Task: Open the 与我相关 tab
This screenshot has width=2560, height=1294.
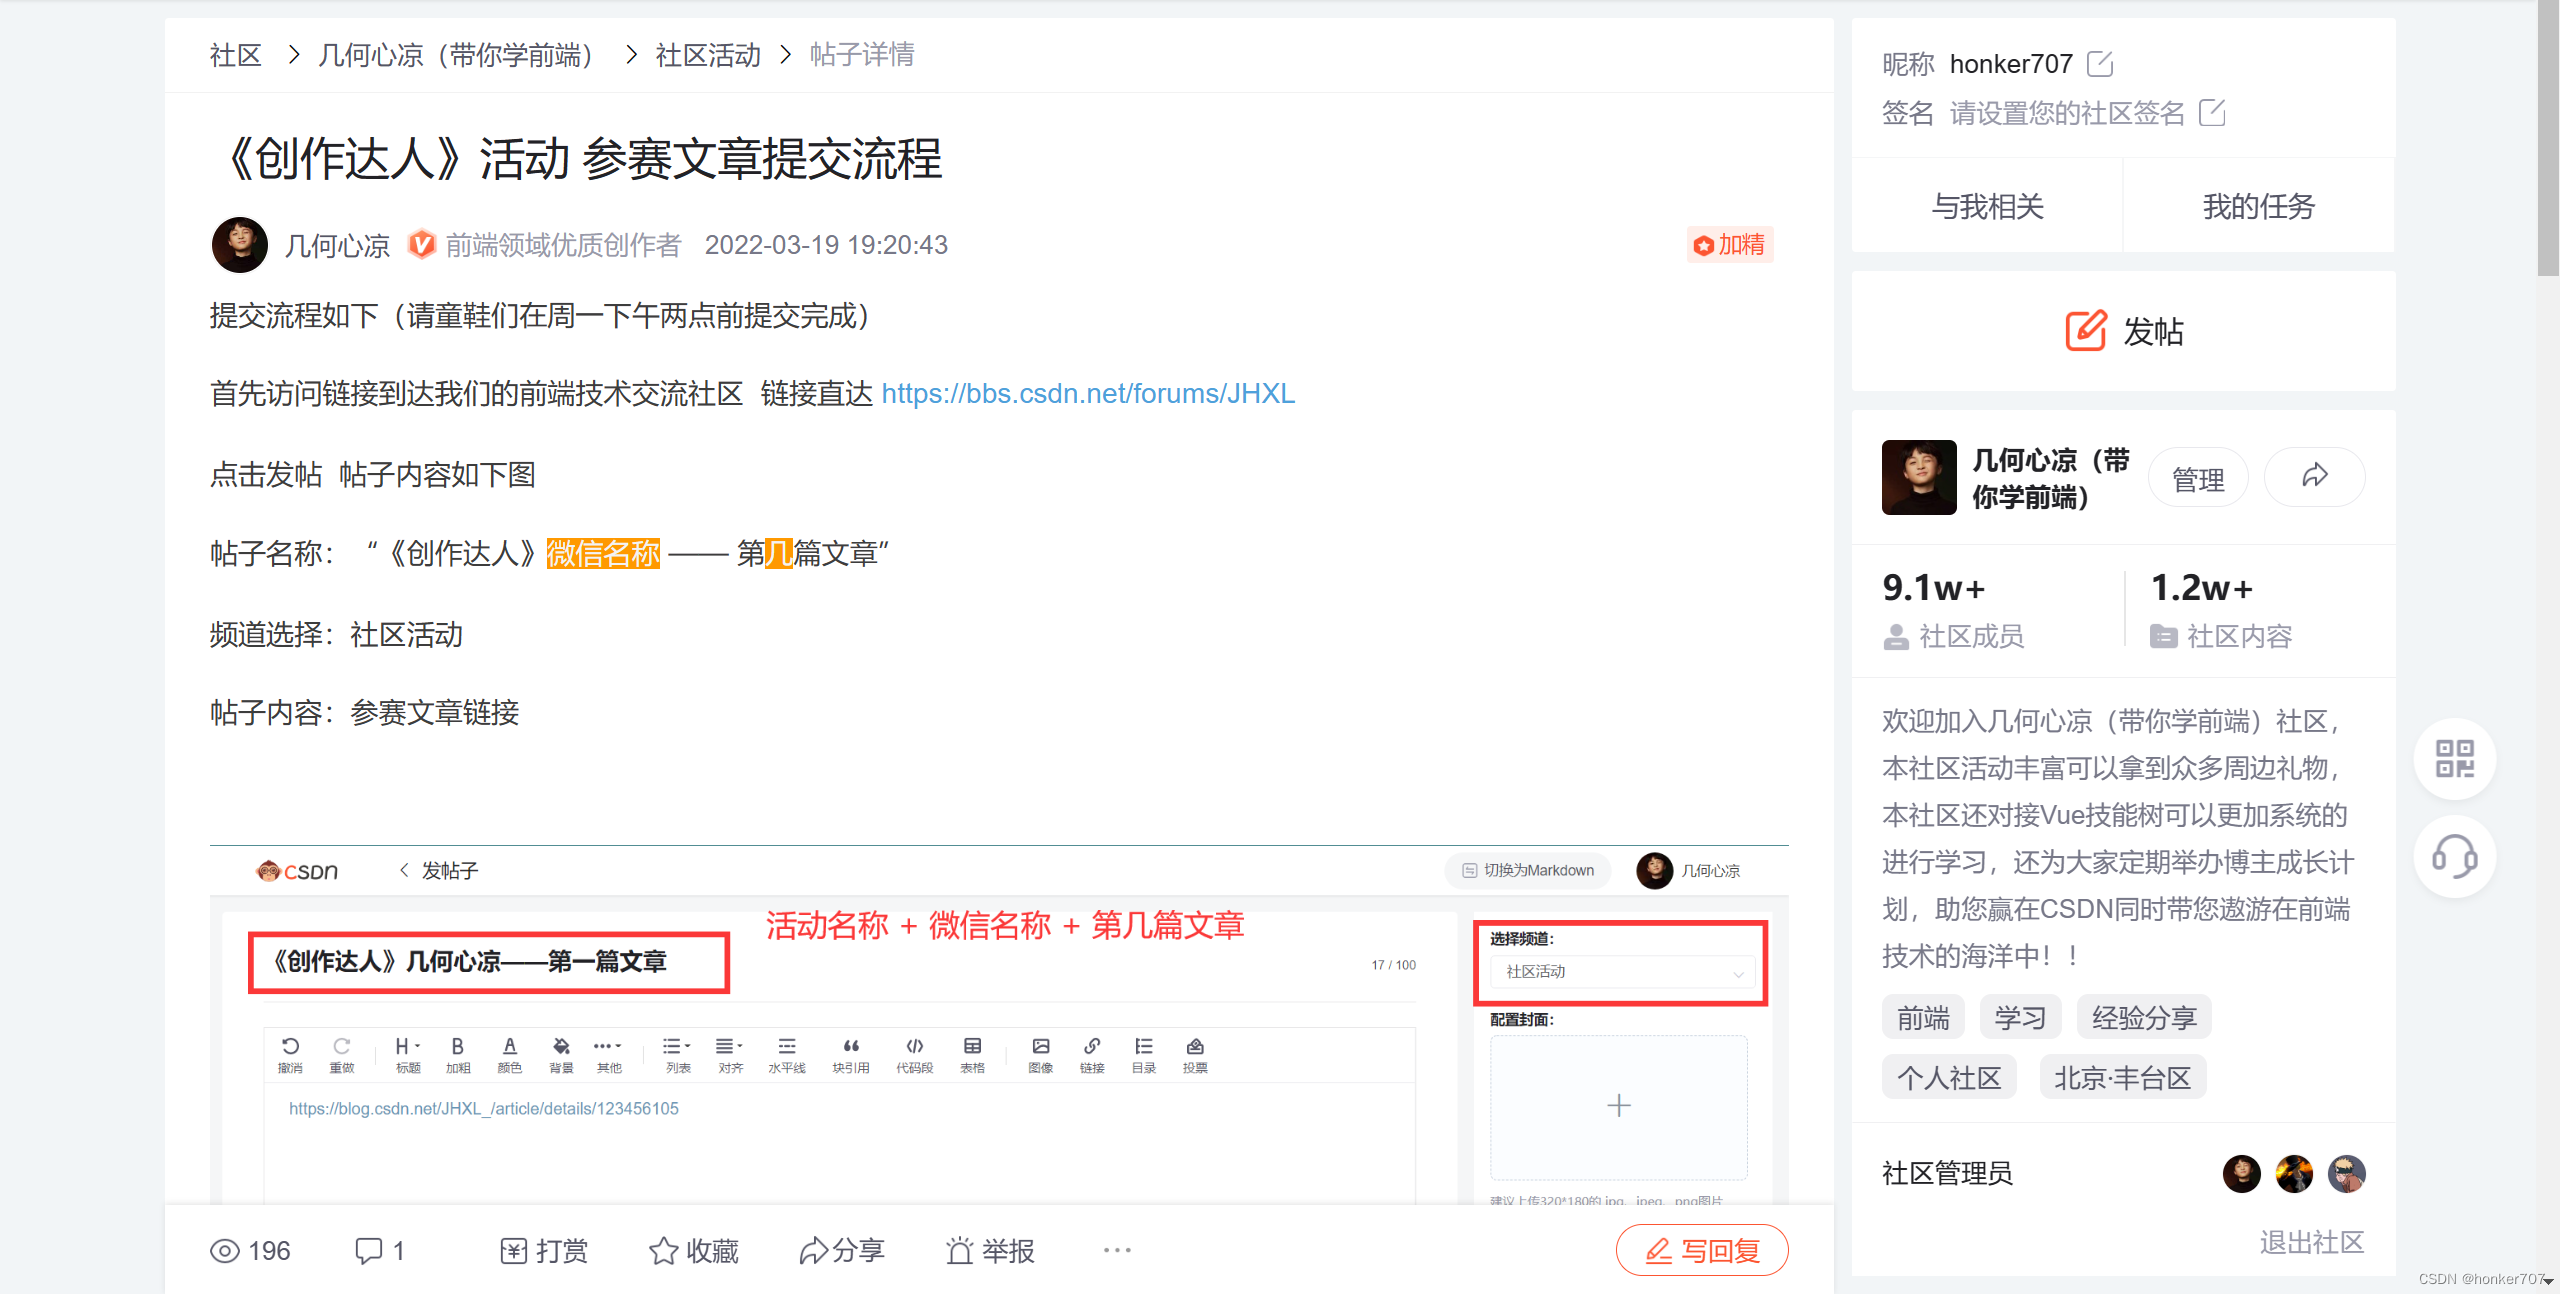Action: (x=1987, y=207)
